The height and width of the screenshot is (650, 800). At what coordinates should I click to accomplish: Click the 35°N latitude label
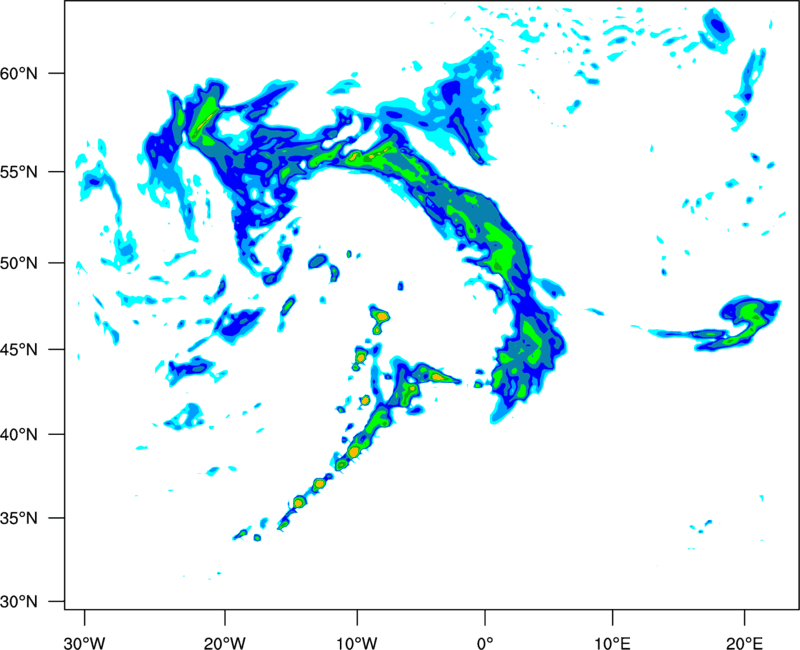click(x=19, y=518)
